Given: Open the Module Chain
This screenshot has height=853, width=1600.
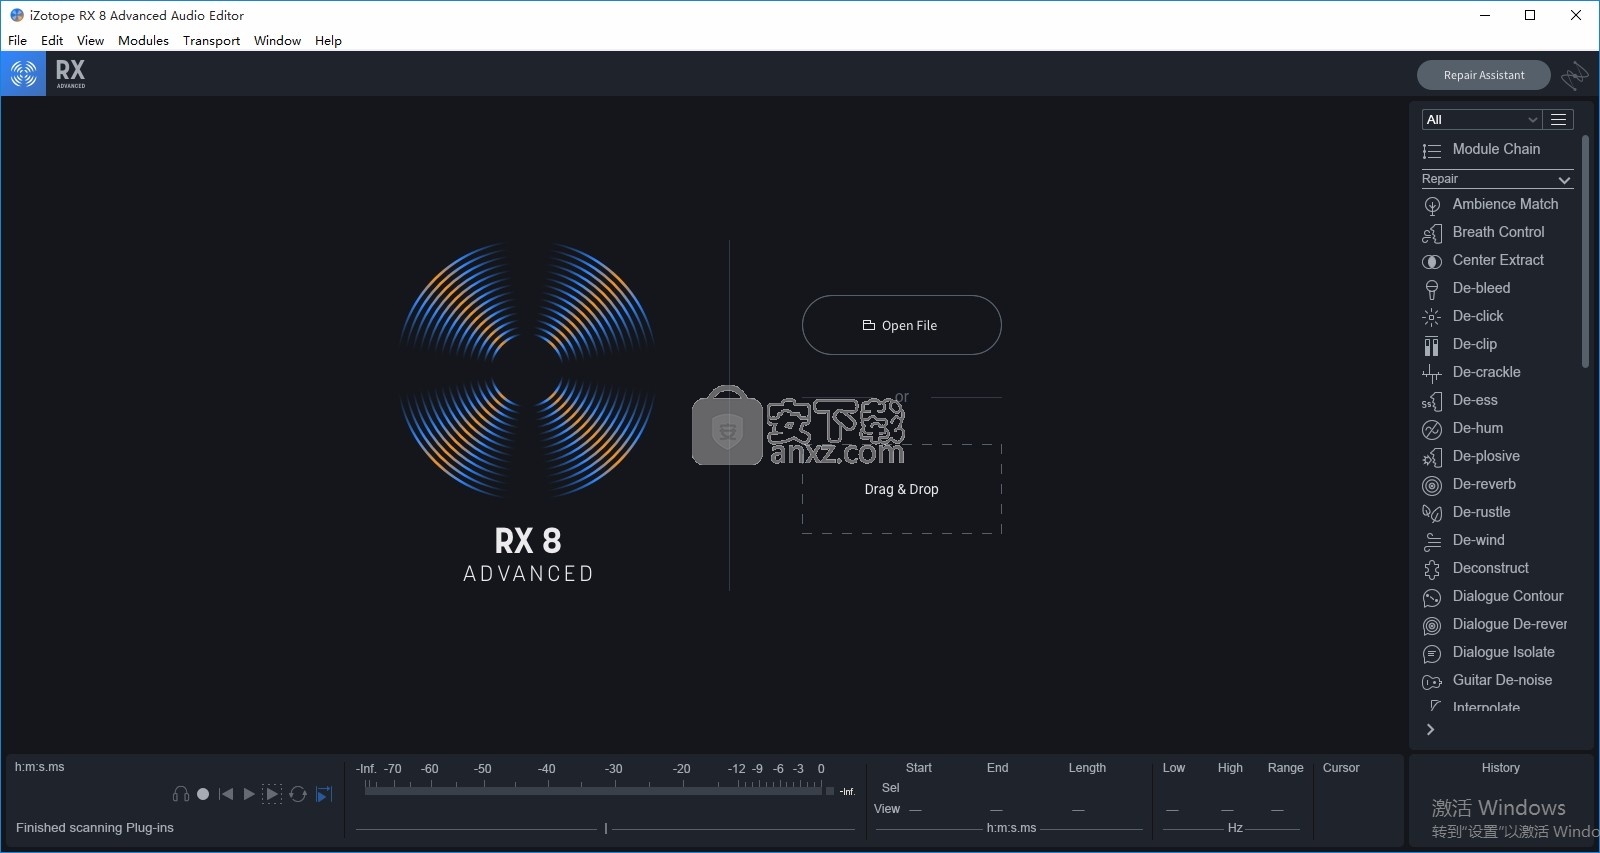Looking at the screenshot, I should coord(1496,150).
